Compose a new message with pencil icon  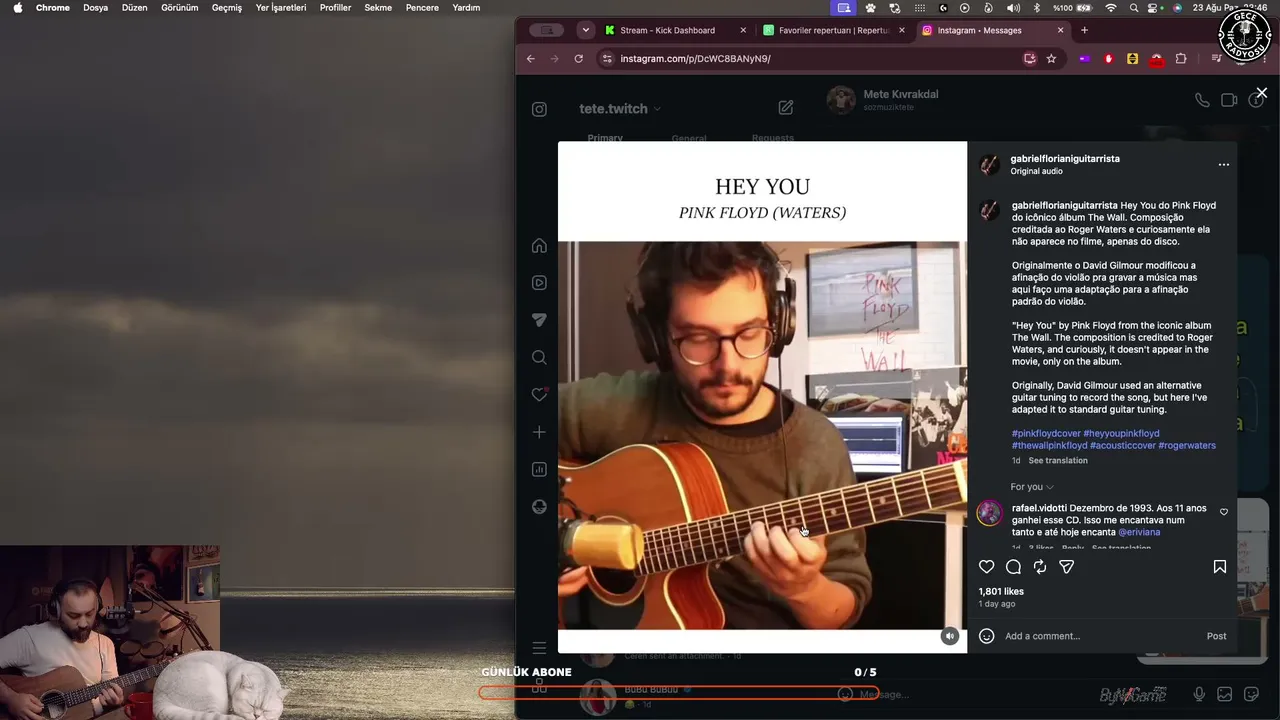tap(786, 108)
